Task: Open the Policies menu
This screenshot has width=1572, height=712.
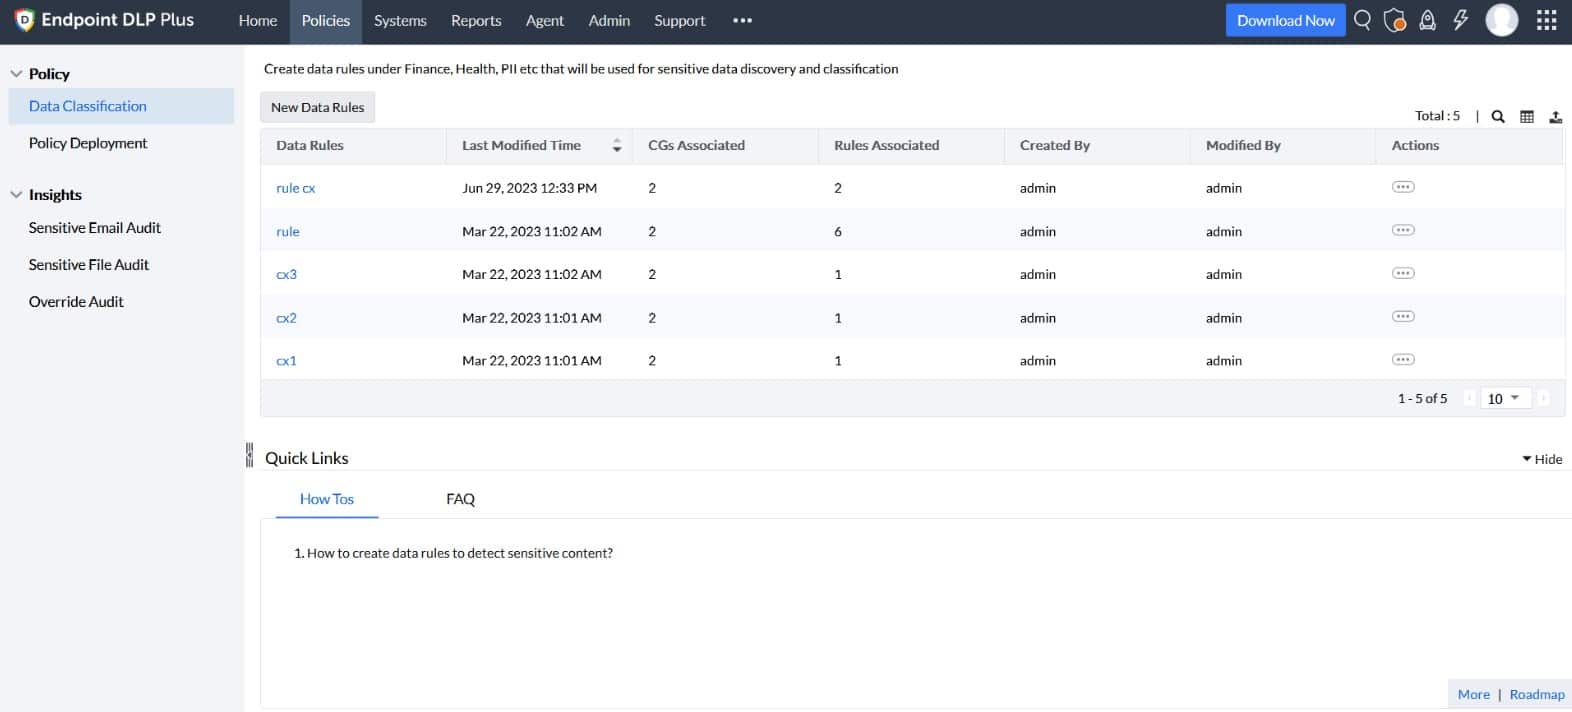Action: 326,20
